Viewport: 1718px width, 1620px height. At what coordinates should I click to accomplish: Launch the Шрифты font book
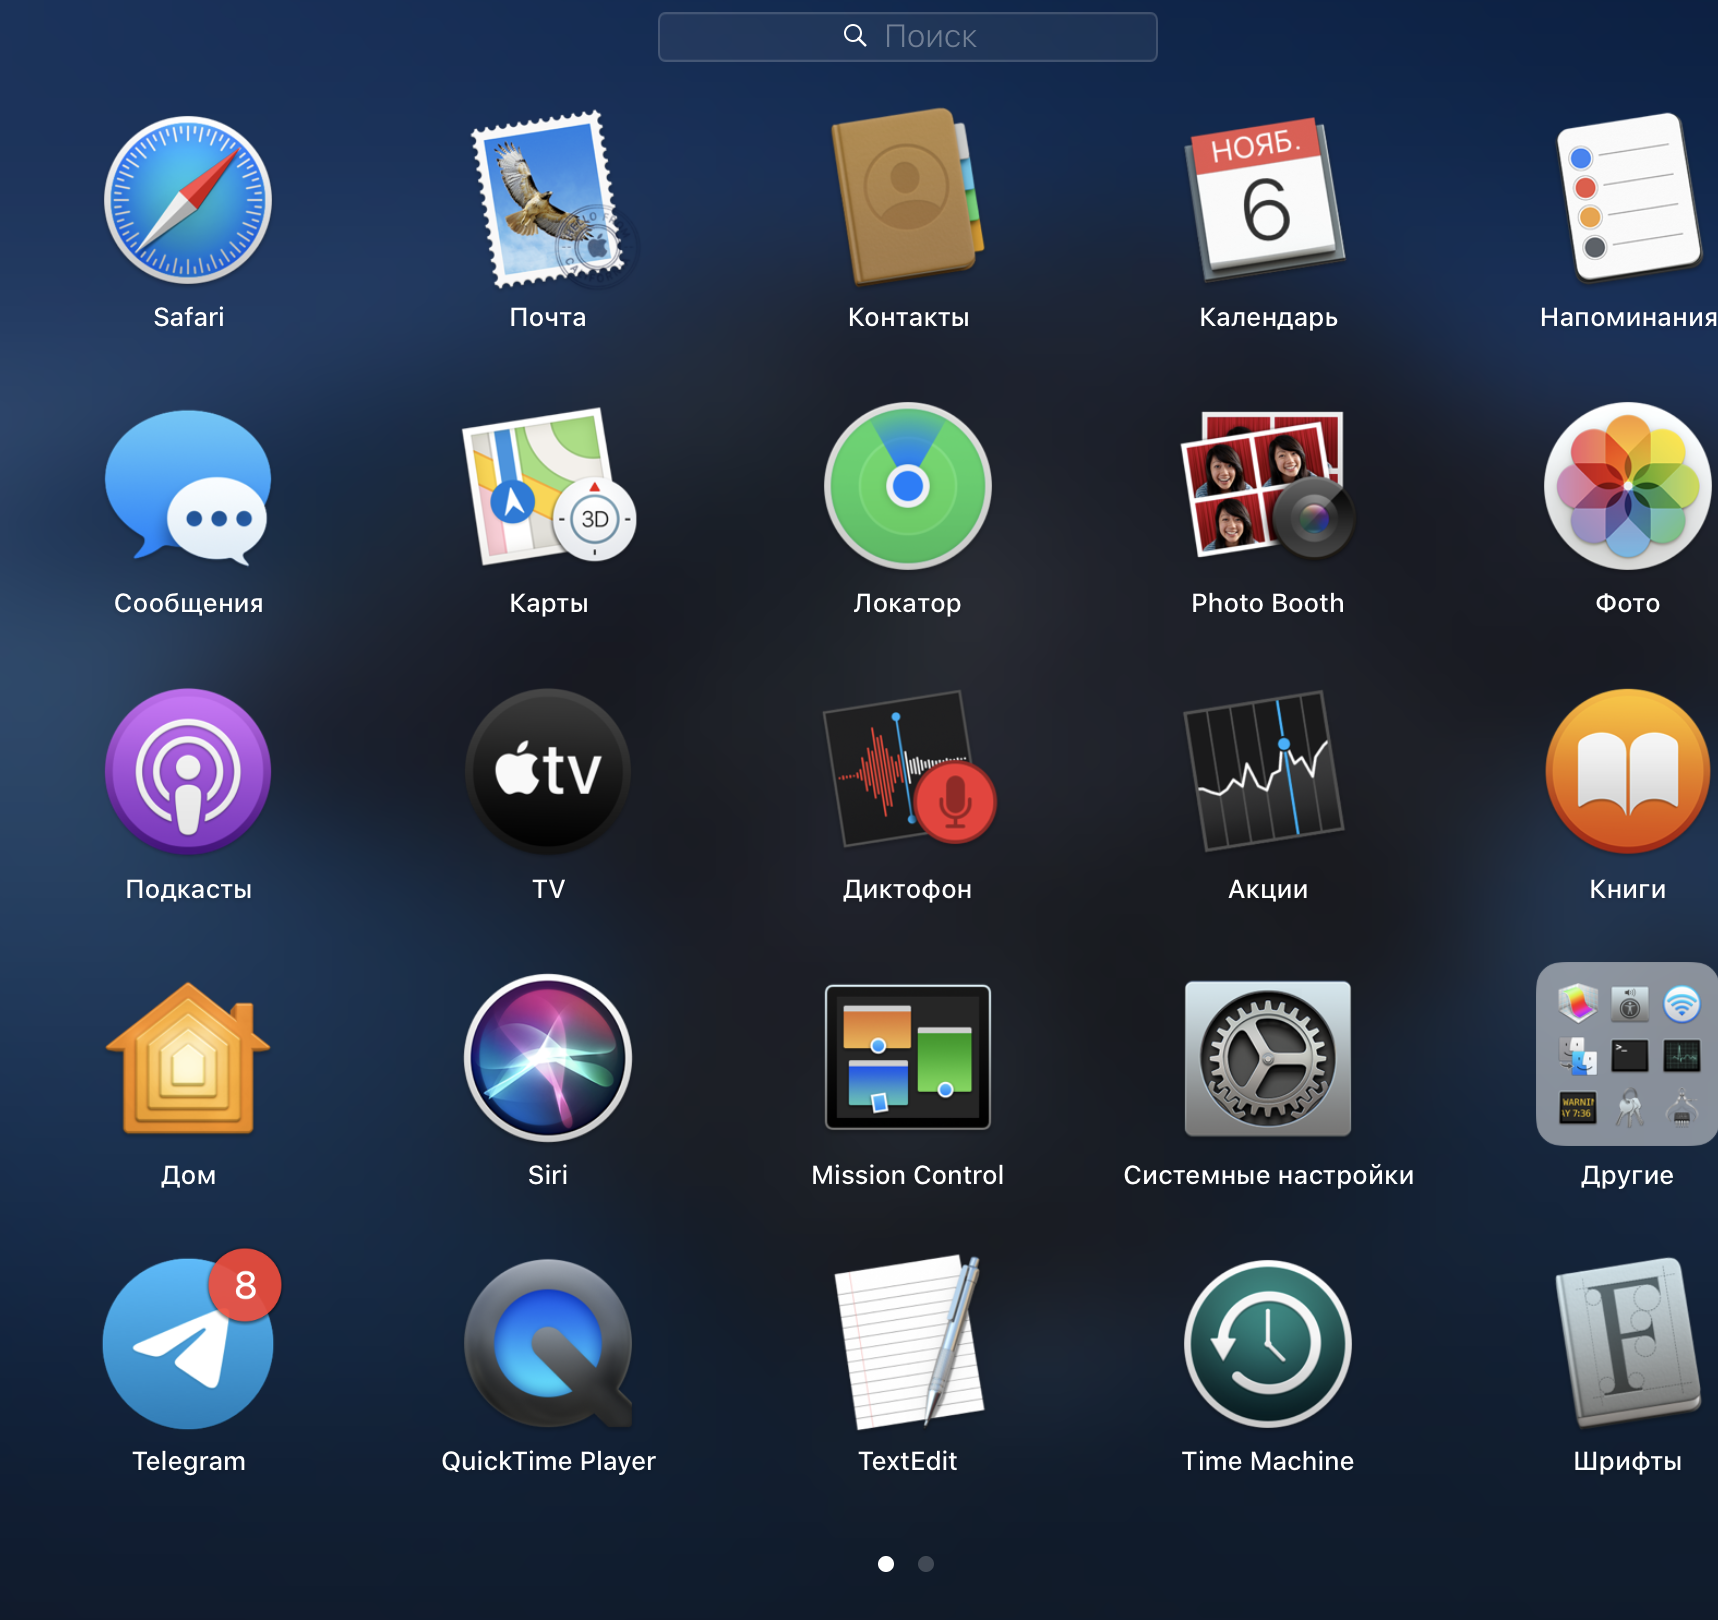click(1628, 1343)
